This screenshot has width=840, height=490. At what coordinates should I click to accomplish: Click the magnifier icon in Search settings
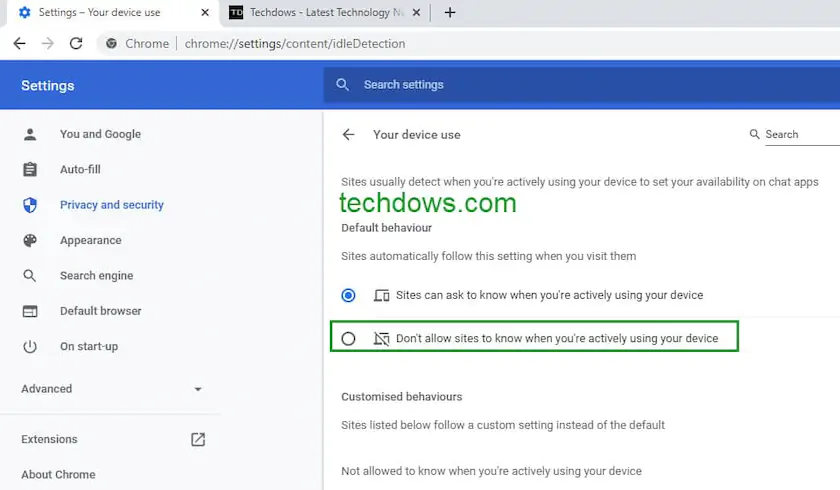[x=342, y=85]
